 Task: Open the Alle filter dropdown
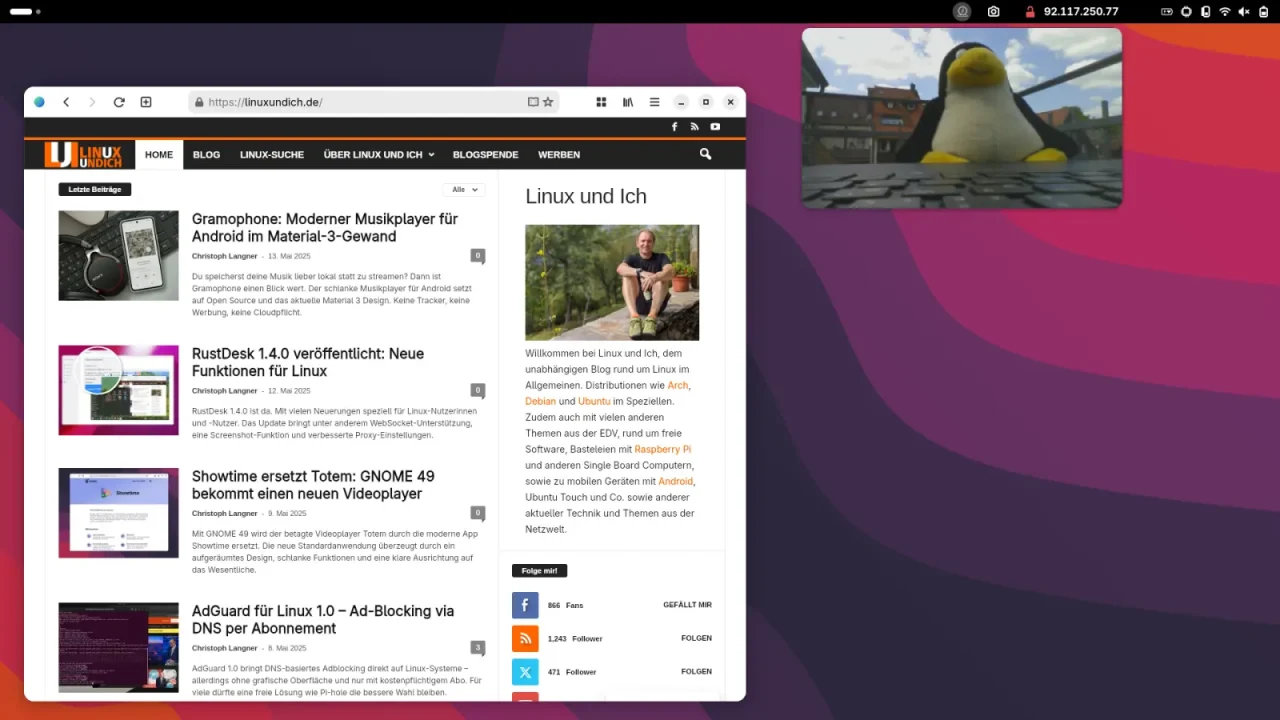464,189
